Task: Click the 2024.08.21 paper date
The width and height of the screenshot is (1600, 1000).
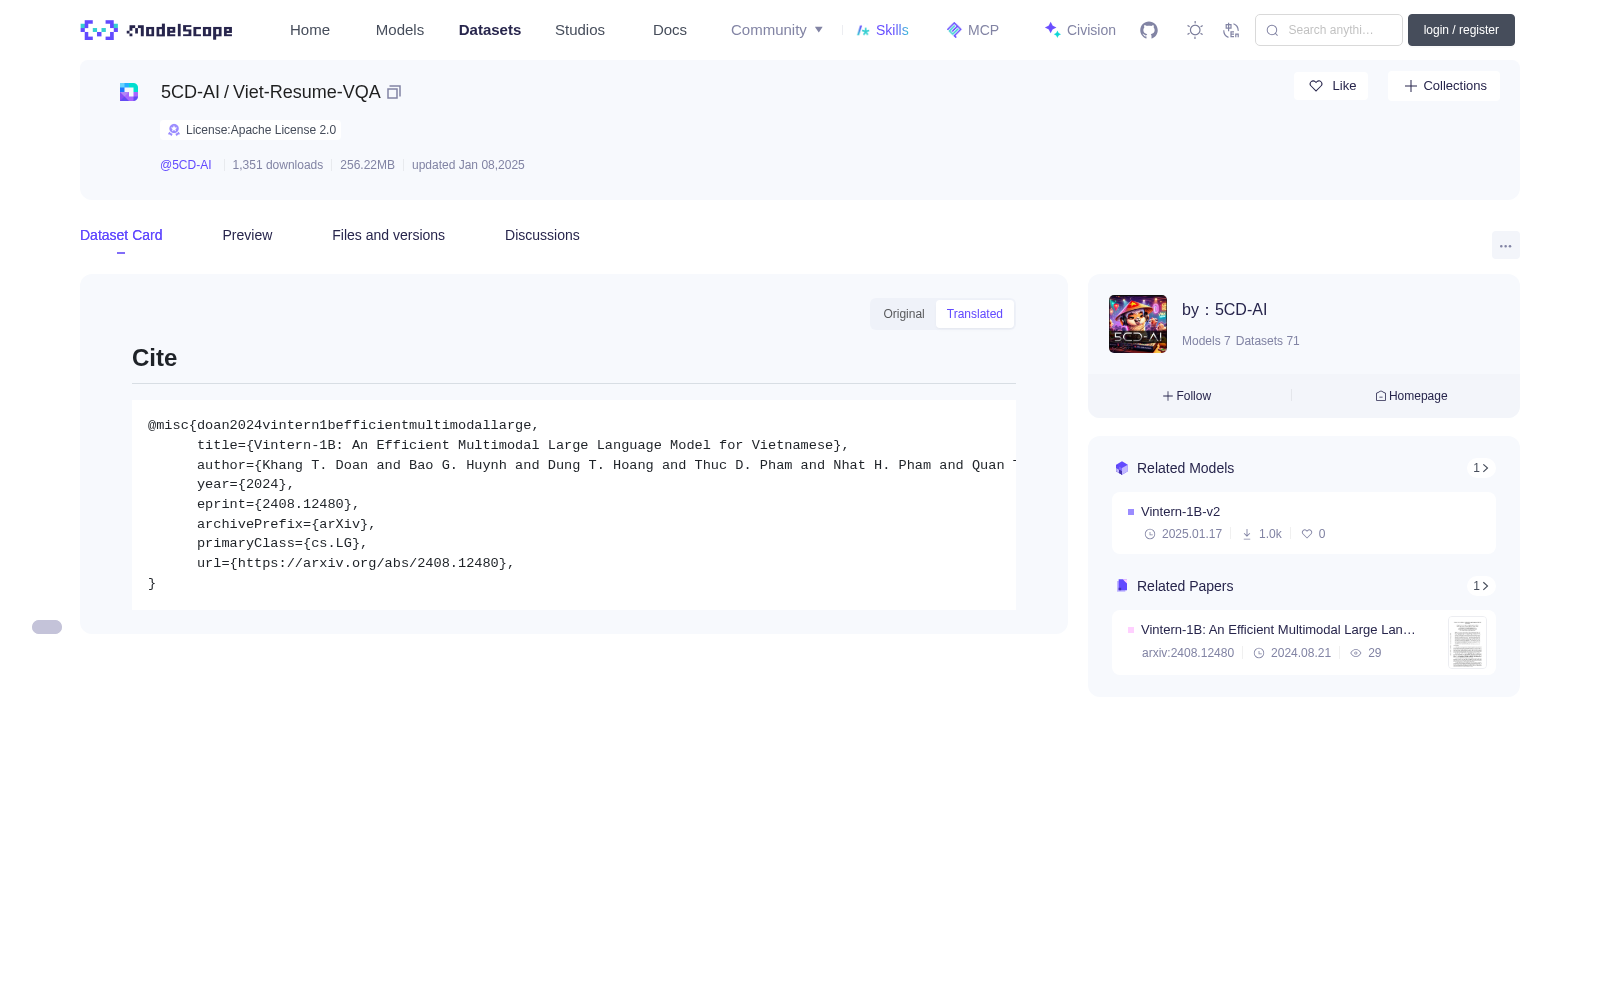Action: (x=1292, y=653)
